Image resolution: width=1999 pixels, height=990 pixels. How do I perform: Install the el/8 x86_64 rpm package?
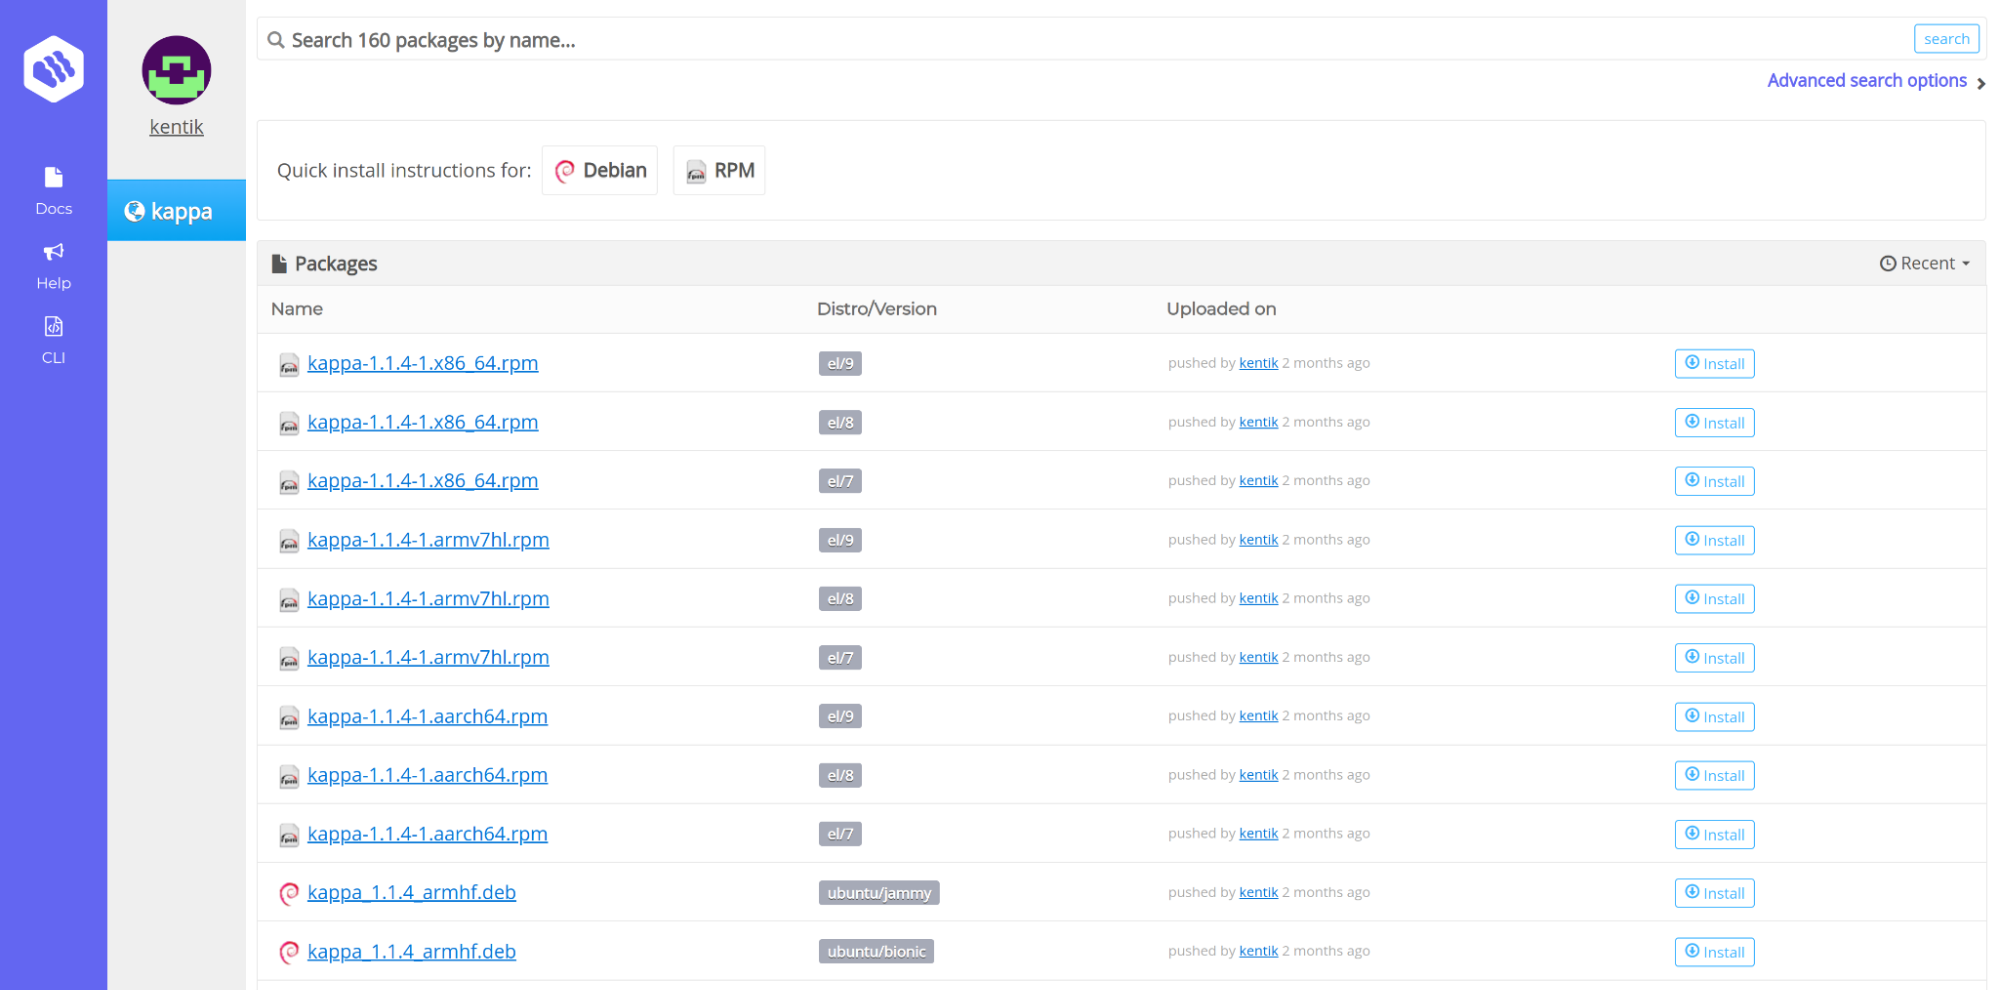tap(1714, 422)
